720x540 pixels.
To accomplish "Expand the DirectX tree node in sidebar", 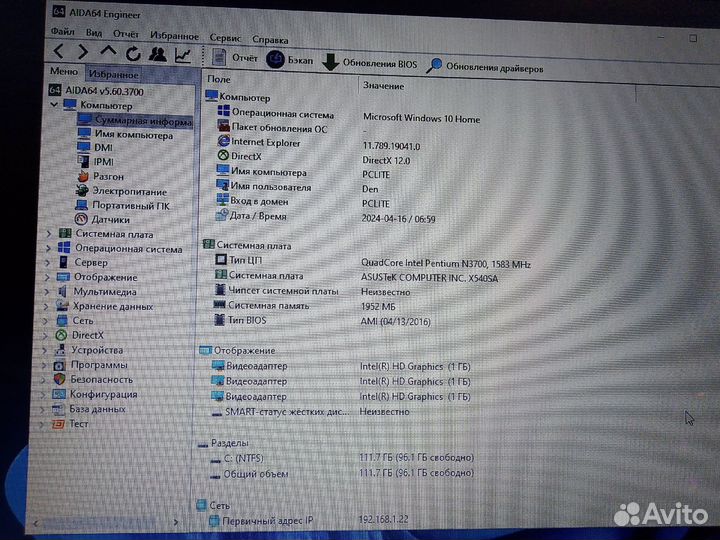I will point(45,335).
